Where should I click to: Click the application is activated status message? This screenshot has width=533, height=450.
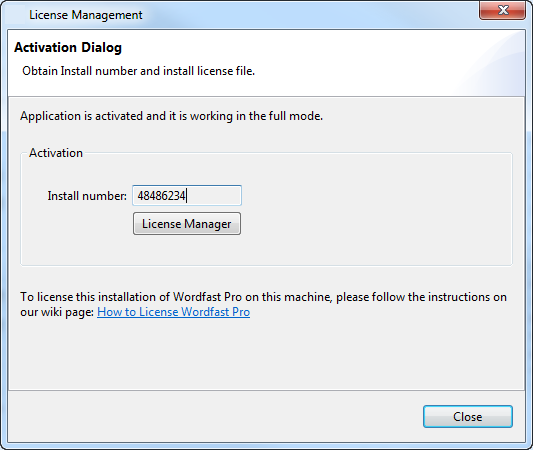click(171, 116)
